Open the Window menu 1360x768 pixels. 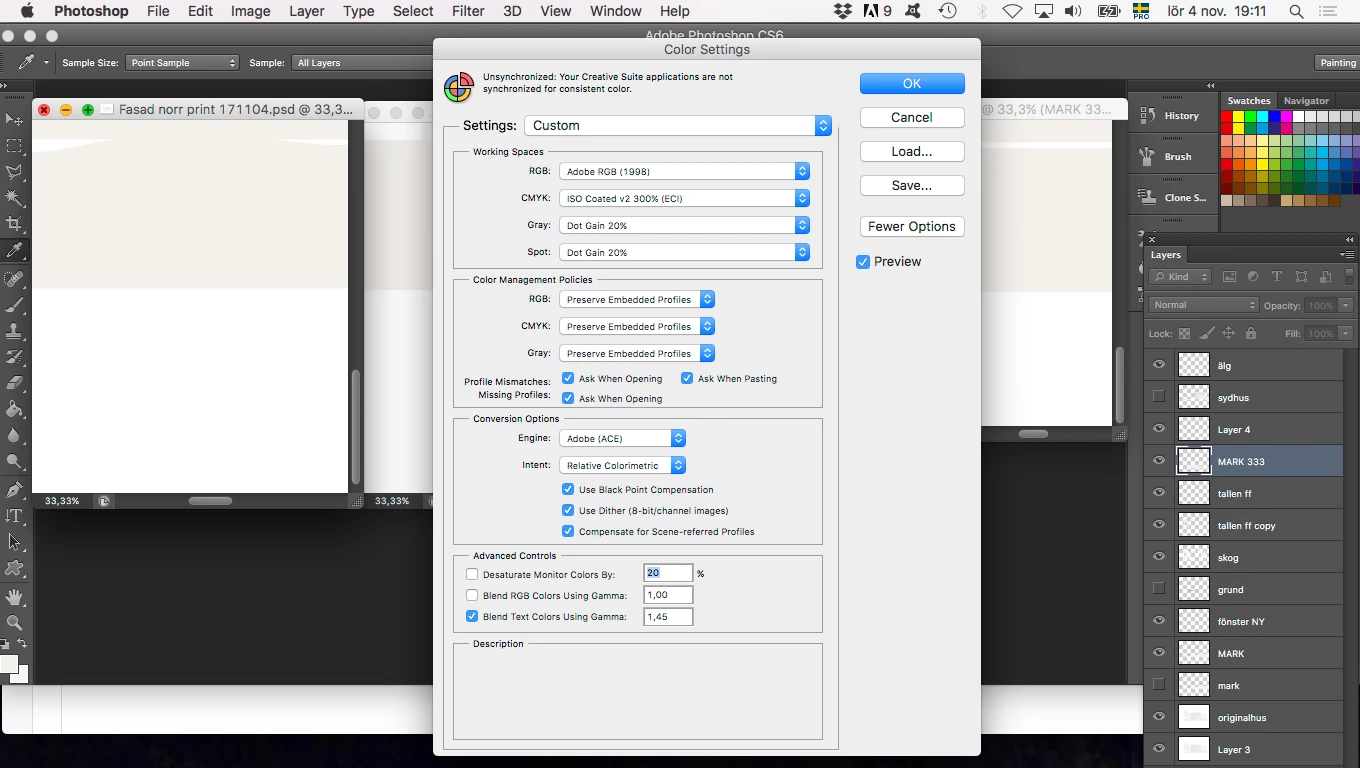pyautogui.click(x=616, y=11)
